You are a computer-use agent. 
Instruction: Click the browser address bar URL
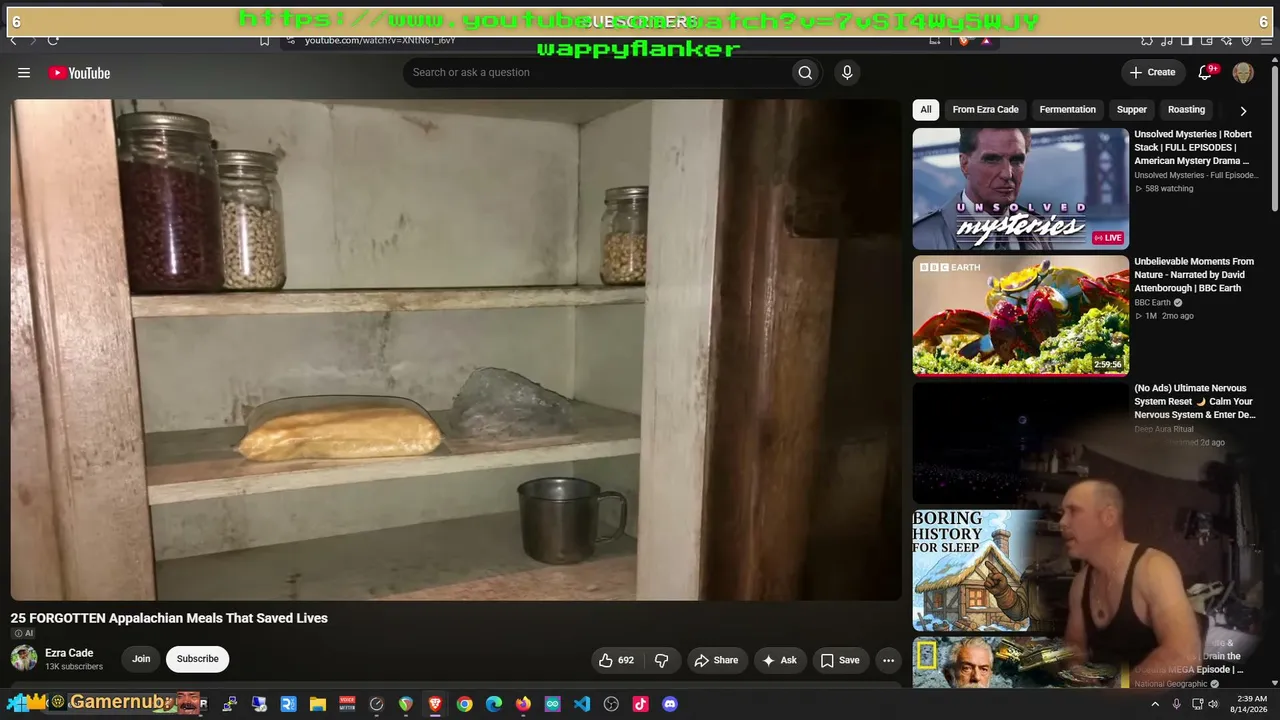pyautogui.click(x=380, y=40)
